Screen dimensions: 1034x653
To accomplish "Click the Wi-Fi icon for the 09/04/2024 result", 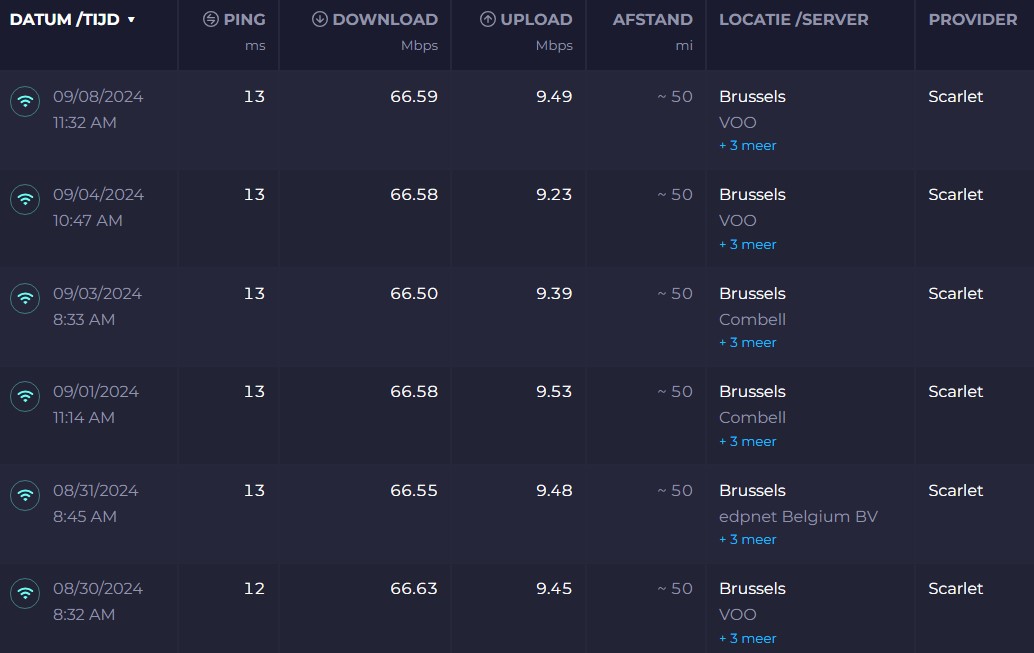I will click(25, 199).
